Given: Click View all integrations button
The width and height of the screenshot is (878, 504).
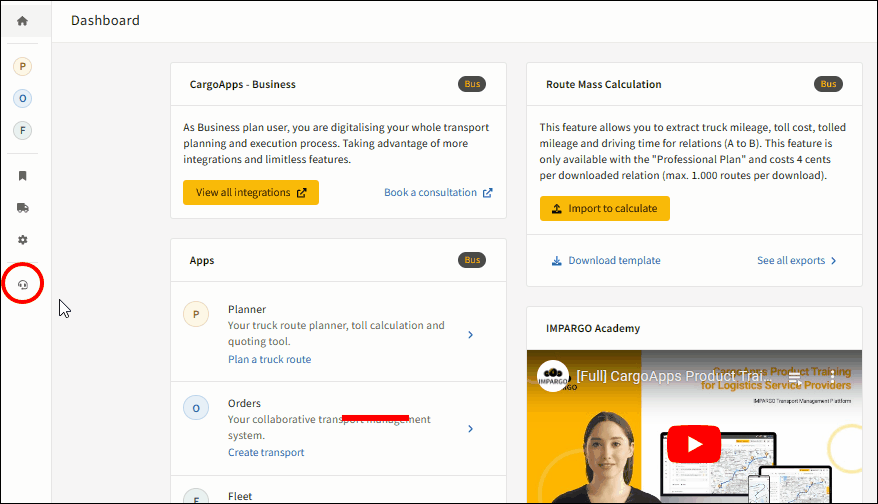Looking at the screenshot, I should (x=251, y=193).
